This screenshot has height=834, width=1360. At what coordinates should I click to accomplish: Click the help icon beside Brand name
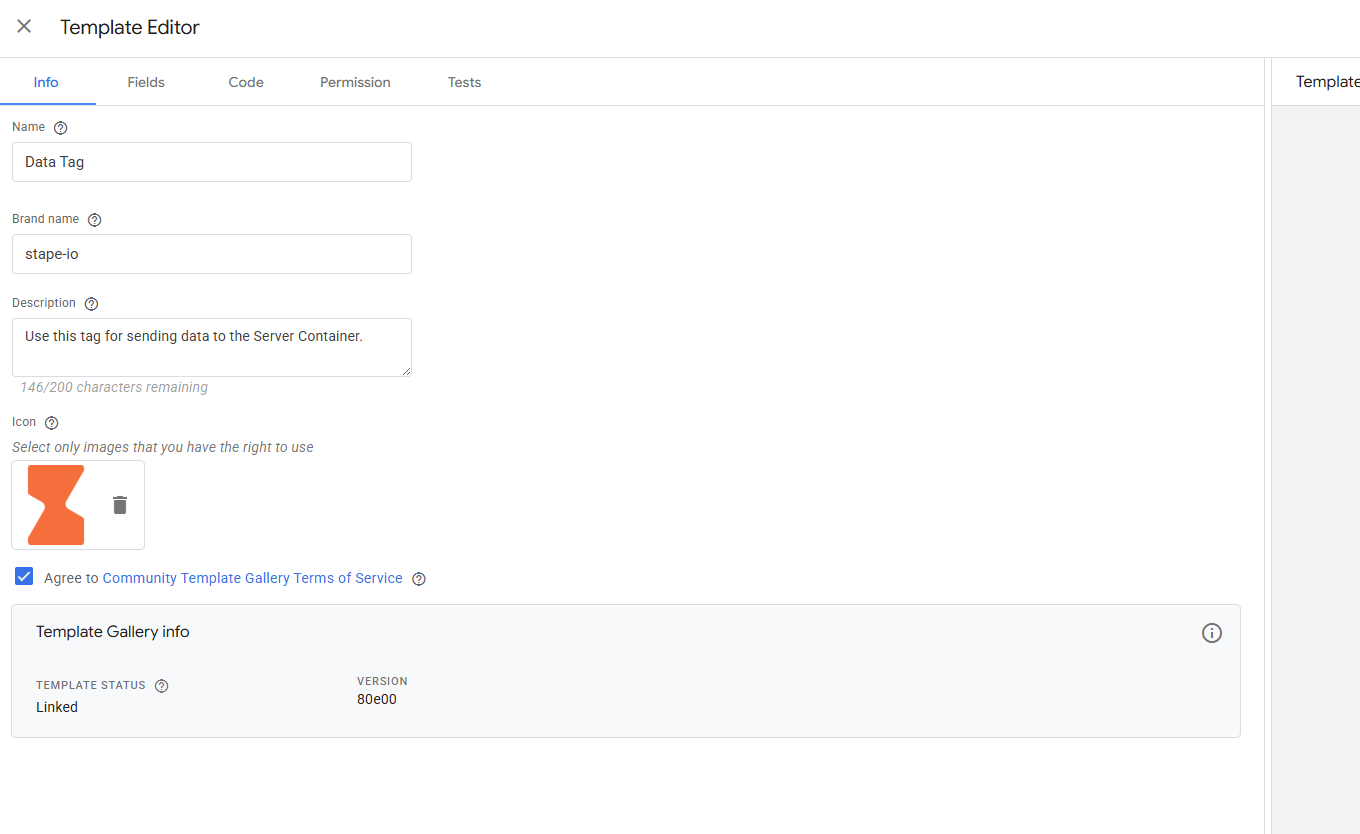95,220
